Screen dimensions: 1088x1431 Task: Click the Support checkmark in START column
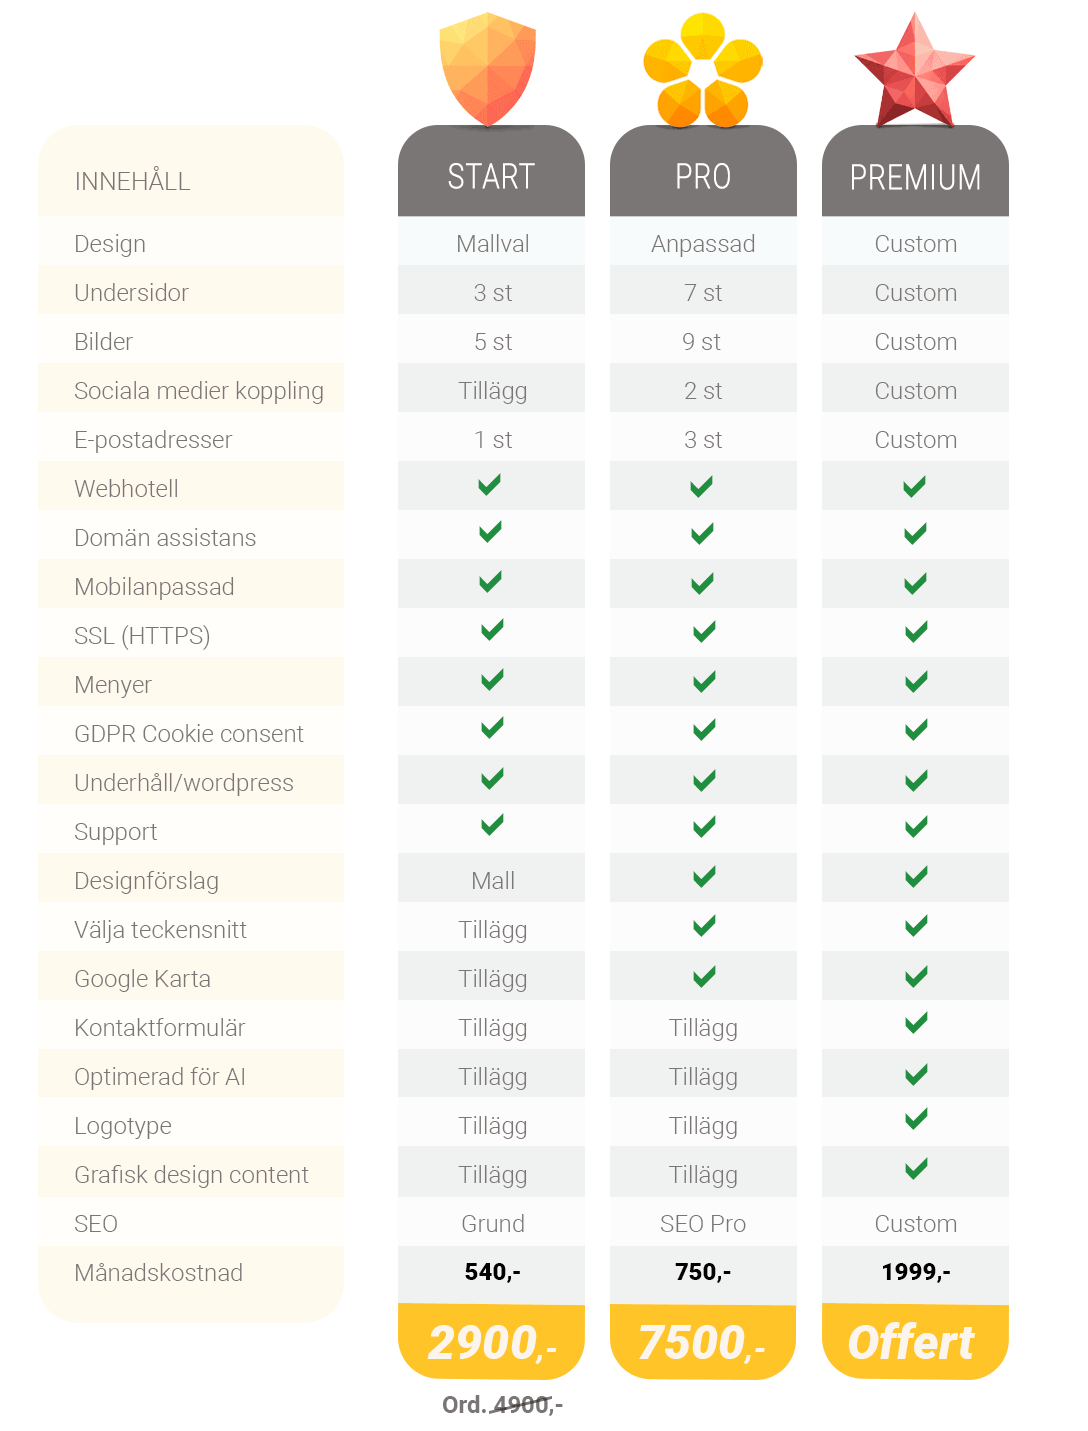pyautogui.click(x=492, y=825)
